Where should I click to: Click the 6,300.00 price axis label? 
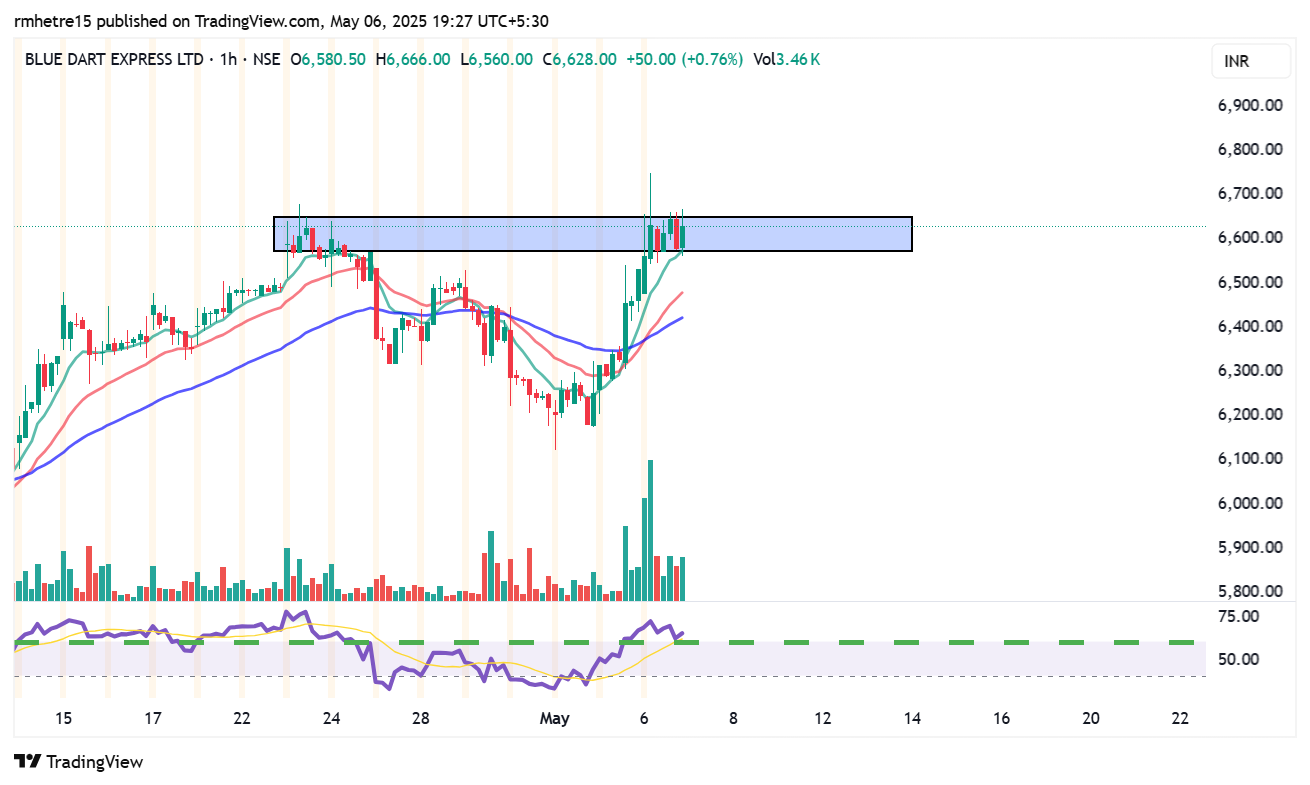tap(1250, 370)
